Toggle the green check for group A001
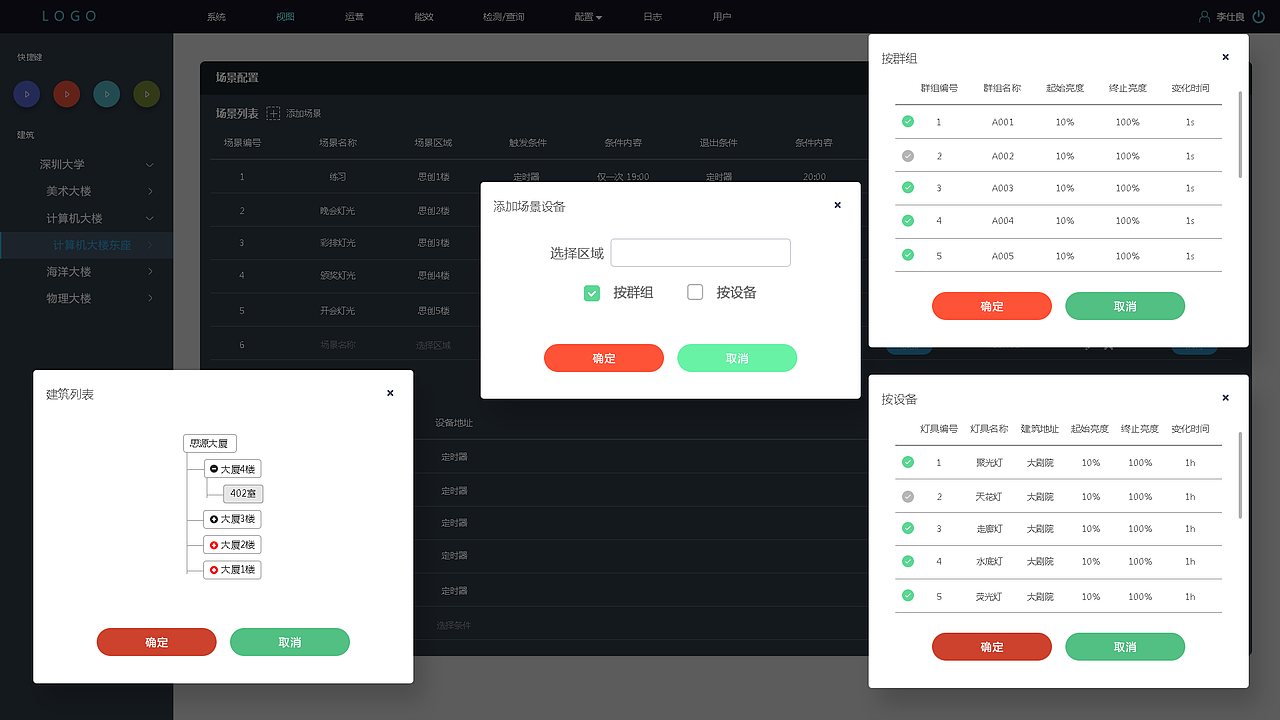This screenshot has width=1280, height=720. [x=908, y=120]
